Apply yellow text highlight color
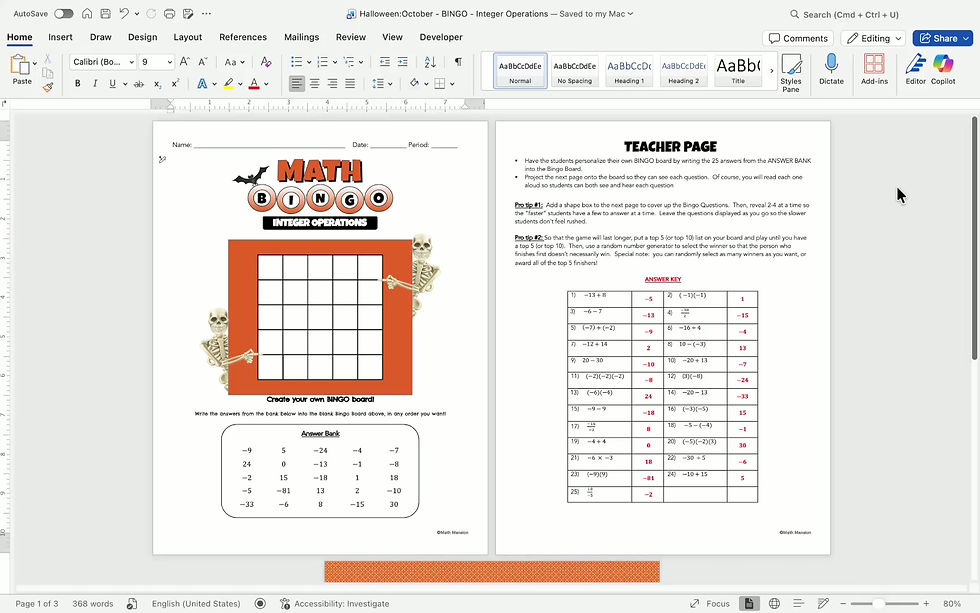The image size is (980, 613). 228,84
